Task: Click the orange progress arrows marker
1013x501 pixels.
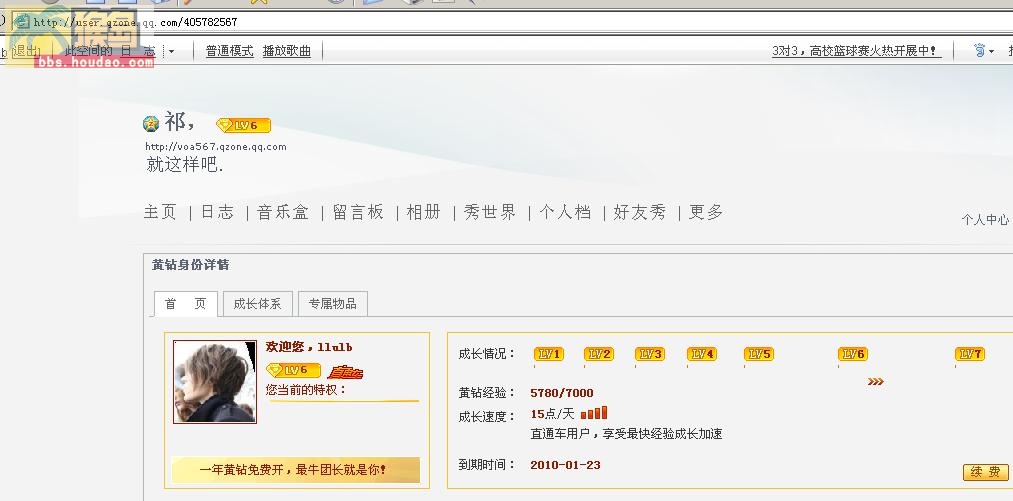Action: coord(875,382)
